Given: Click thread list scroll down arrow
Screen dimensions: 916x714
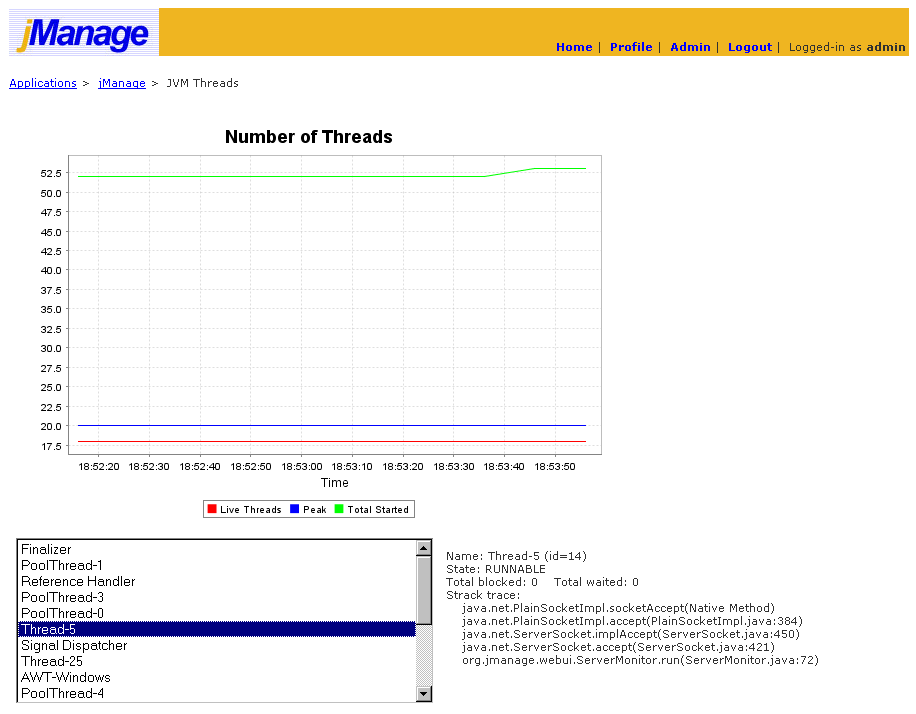Looking at the screenshot, I should 424,694.
